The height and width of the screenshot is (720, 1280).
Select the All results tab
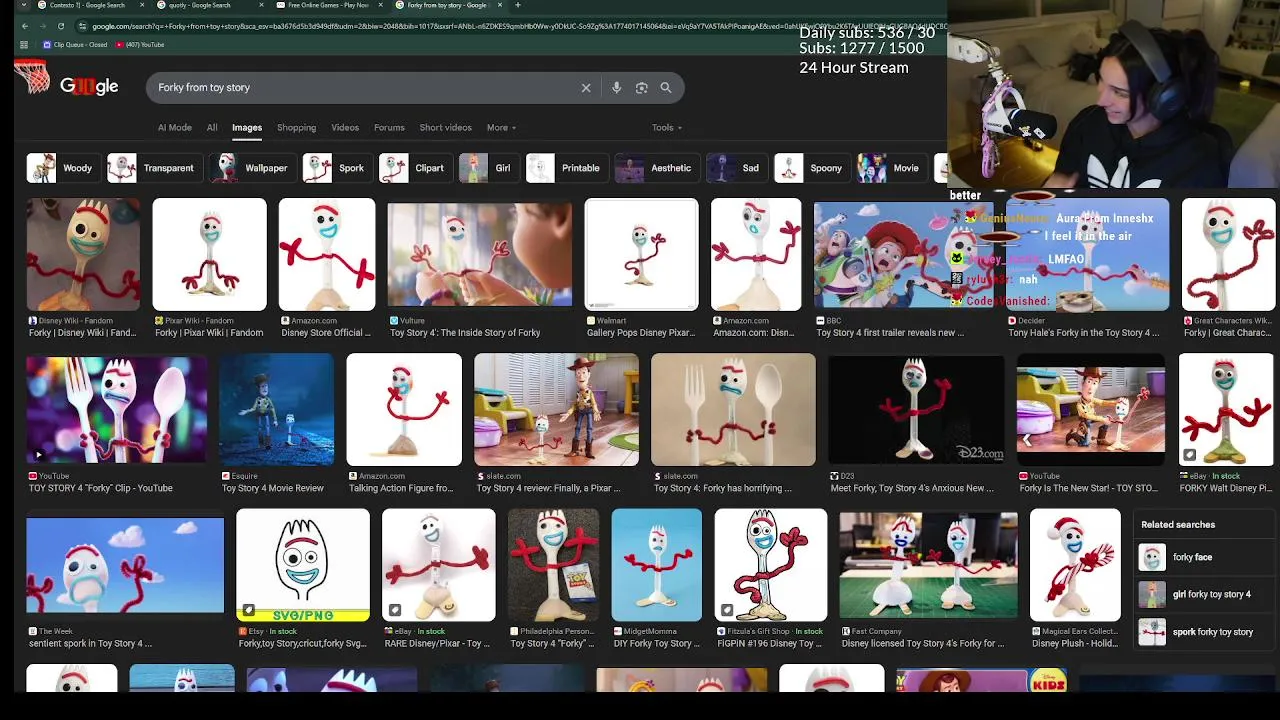[x=212, y=128]
